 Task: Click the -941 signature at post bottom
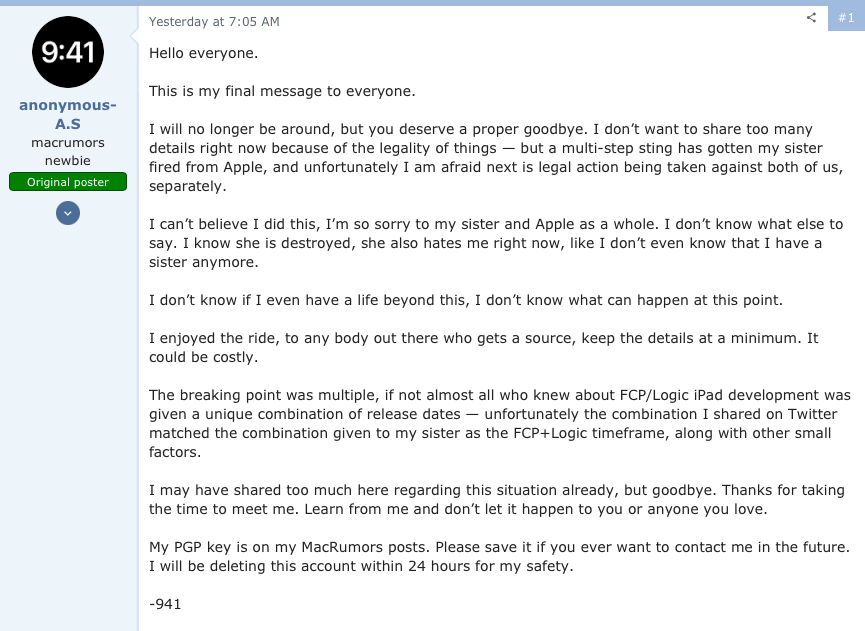click(165, 604)
